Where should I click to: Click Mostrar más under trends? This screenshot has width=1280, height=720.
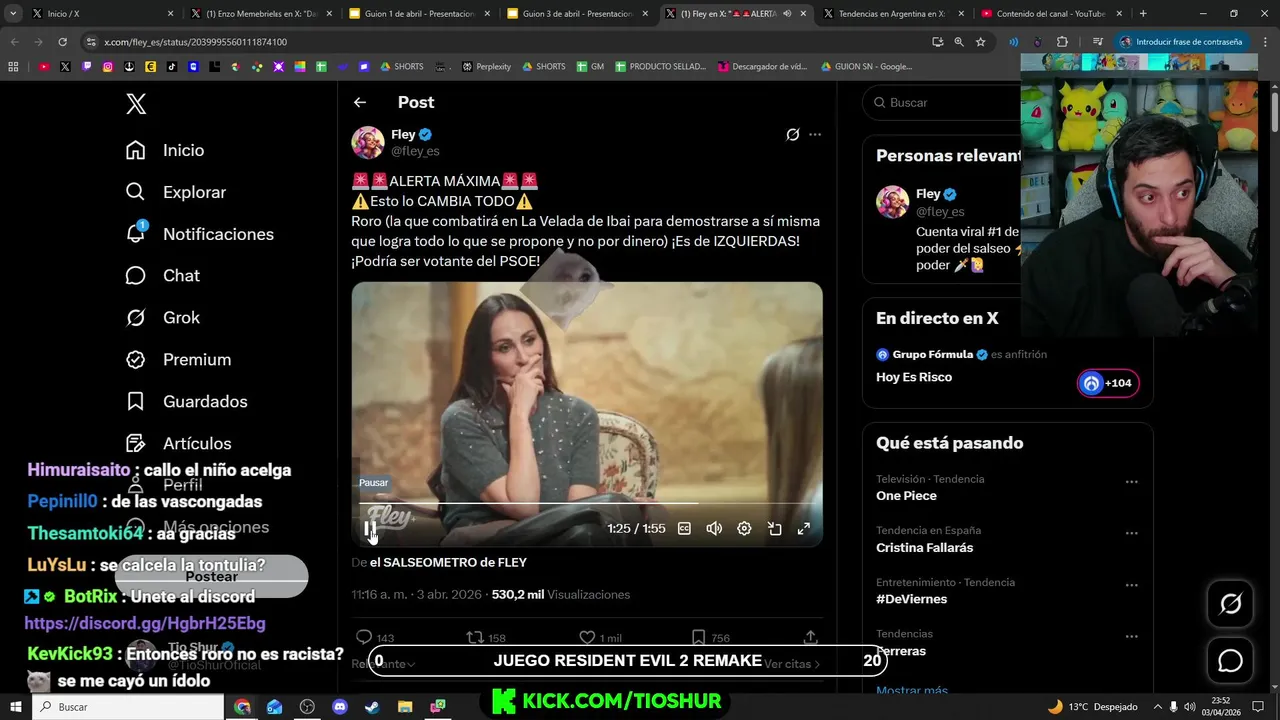(912, 690)
